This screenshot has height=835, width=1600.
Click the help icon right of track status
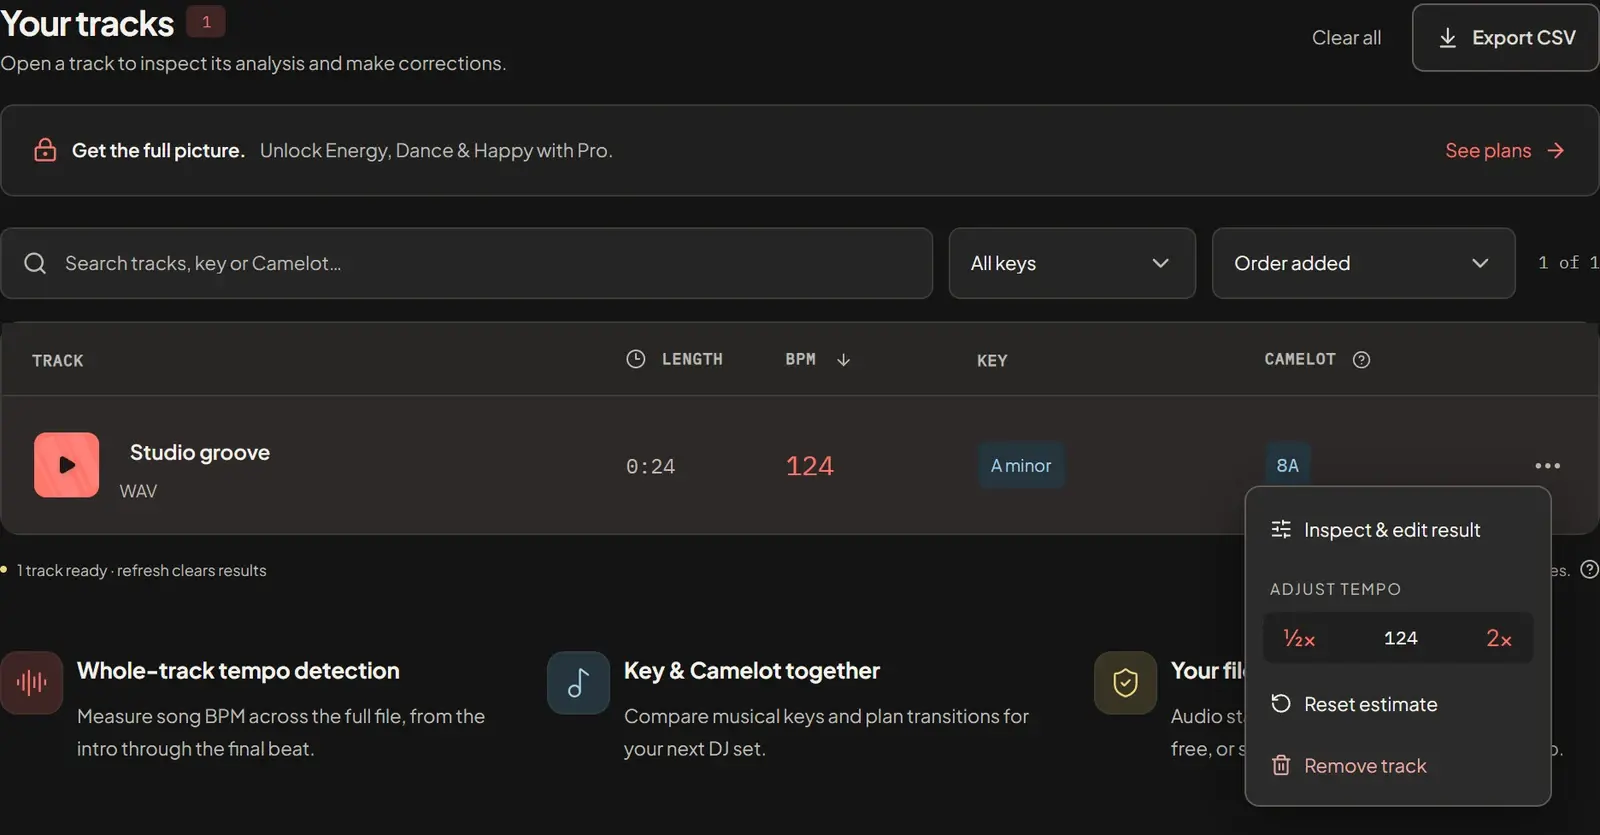pos(1589,570)
